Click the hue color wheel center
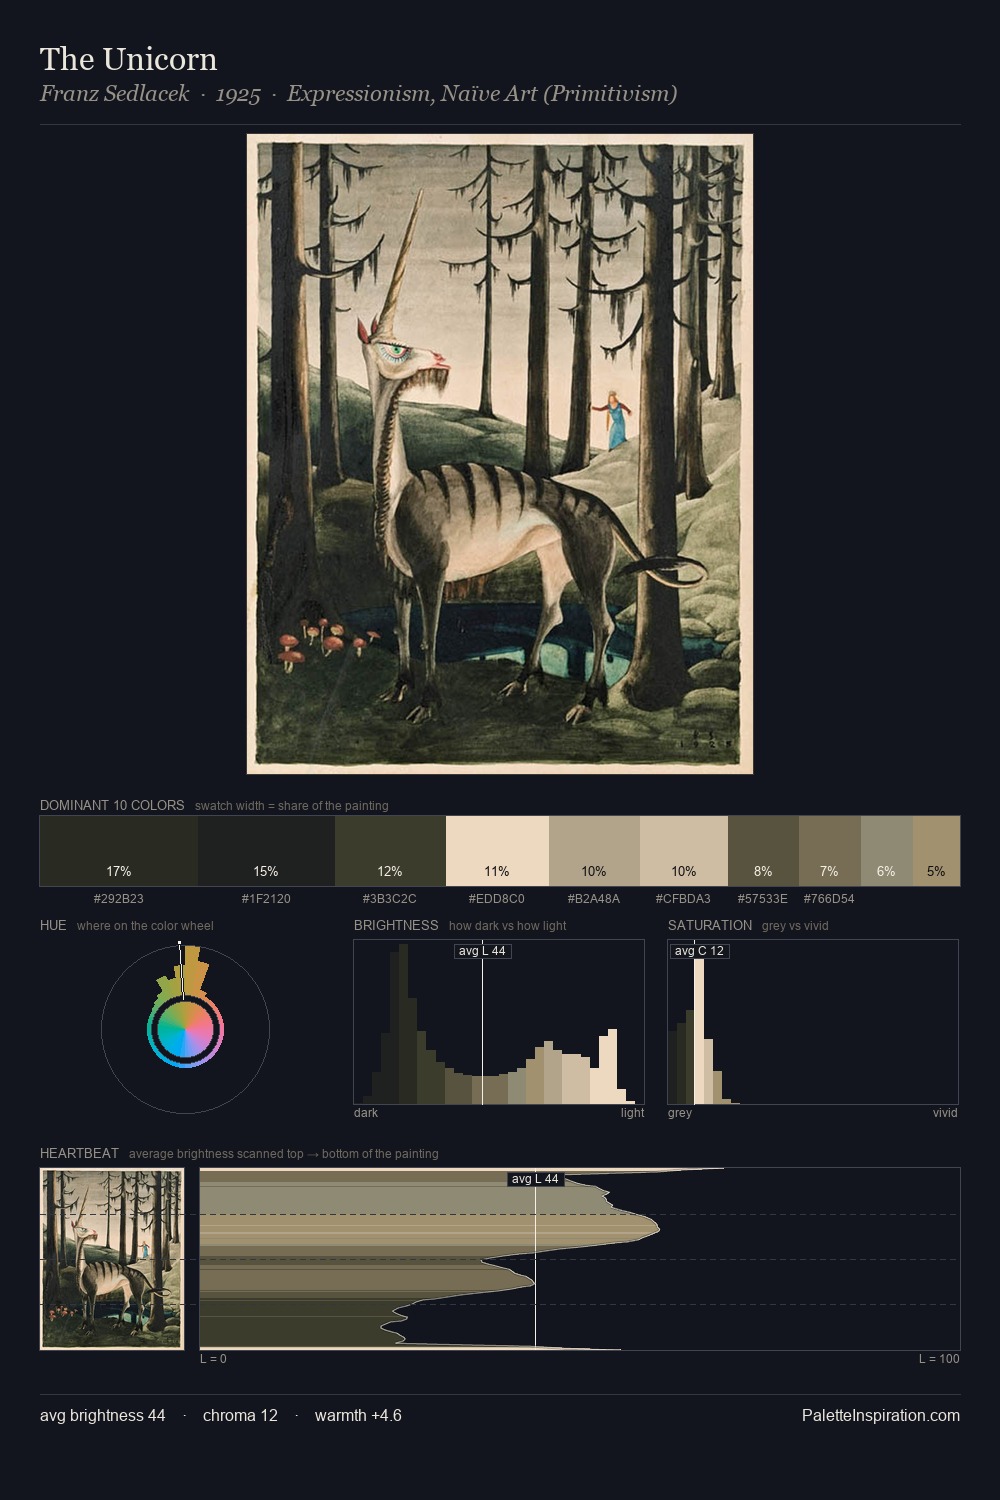Screen dimensions: 1000x1500 coord(185,1029)
